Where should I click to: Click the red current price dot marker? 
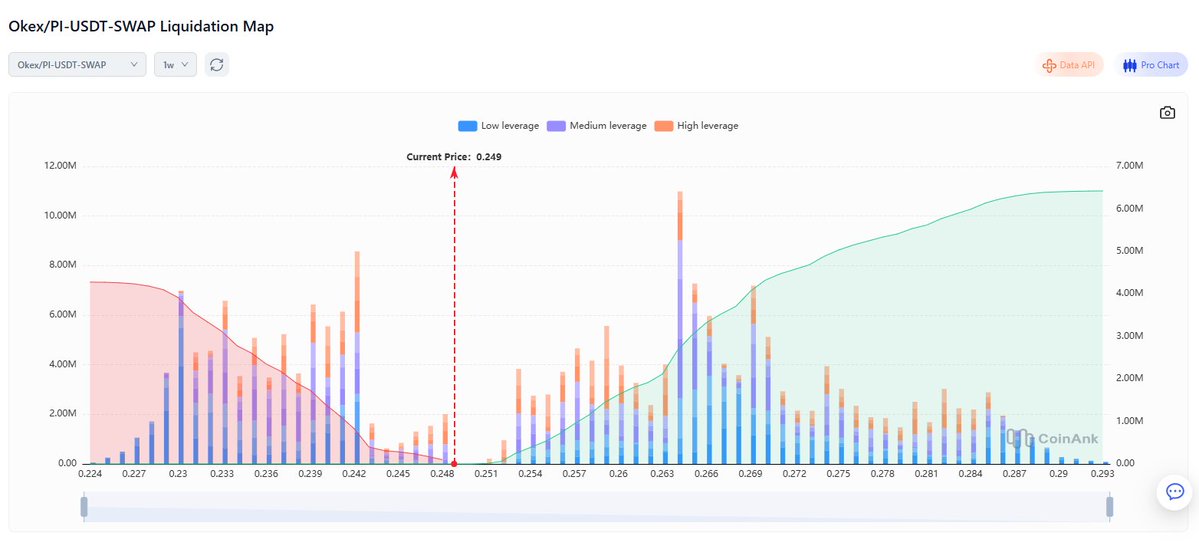coord(454,463)
